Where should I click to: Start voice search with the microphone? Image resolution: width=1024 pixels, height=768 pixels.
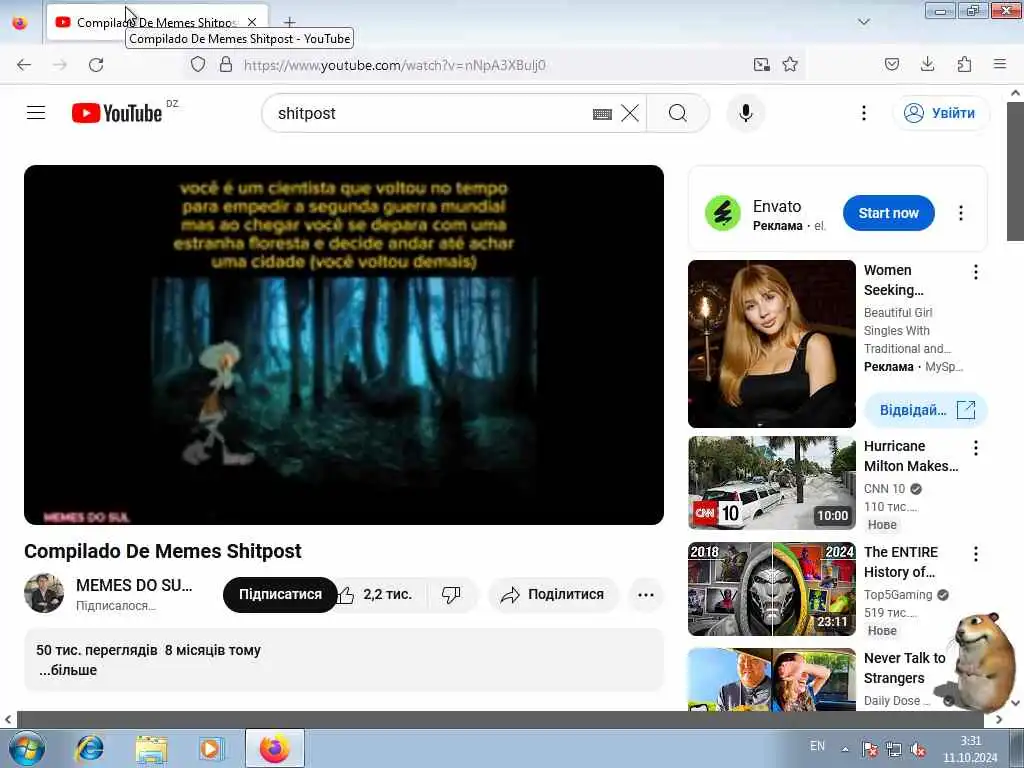tap(746, 113)
